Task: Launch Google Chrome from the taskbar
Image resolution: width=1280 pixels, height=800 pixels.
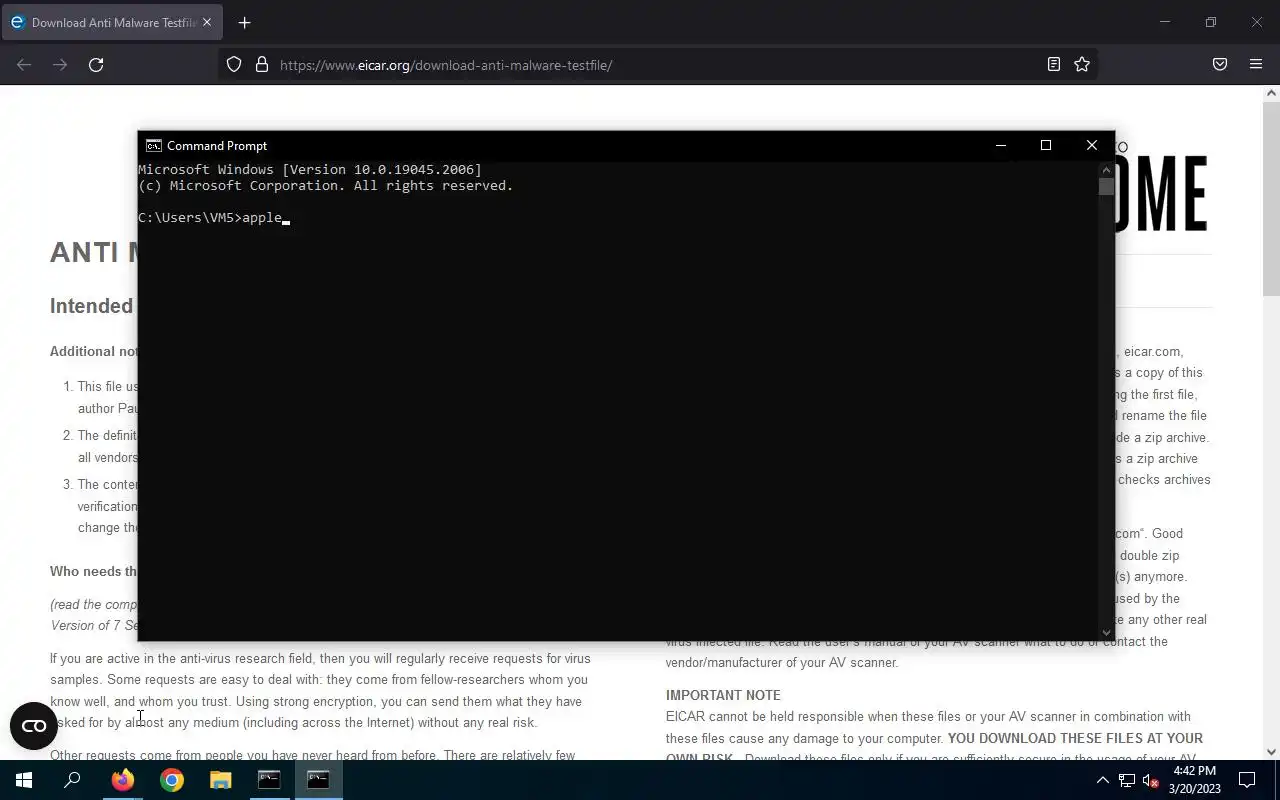Action: (172, 780)
